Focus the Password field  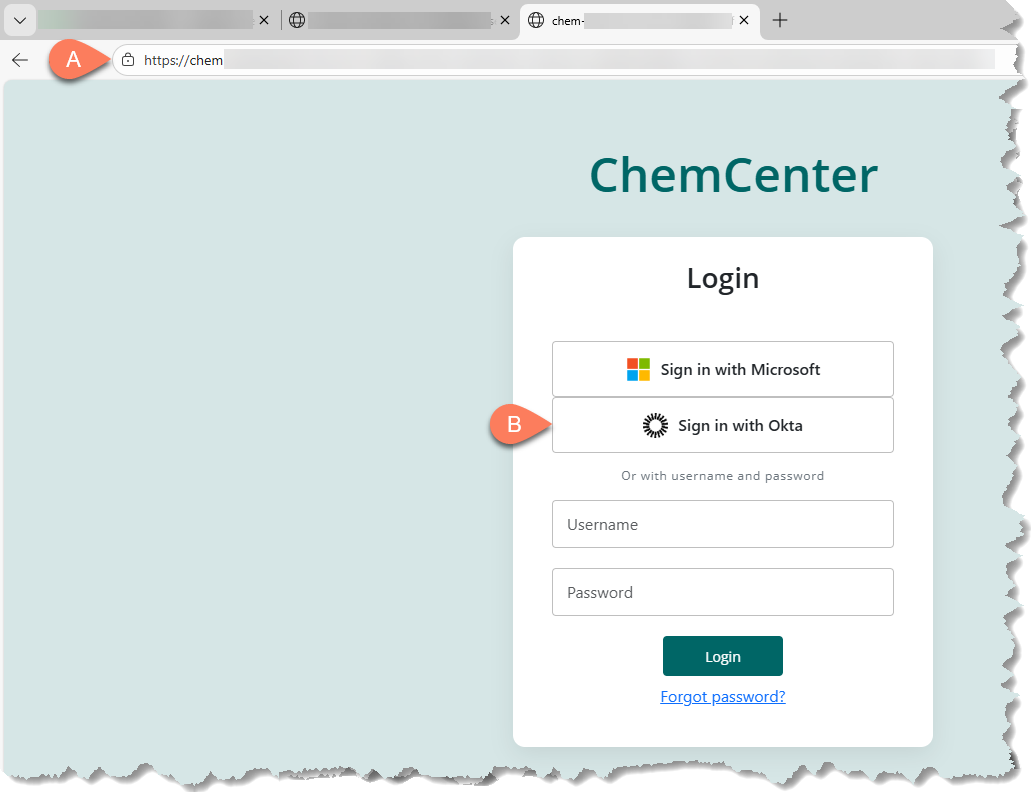tap(723, 592)
